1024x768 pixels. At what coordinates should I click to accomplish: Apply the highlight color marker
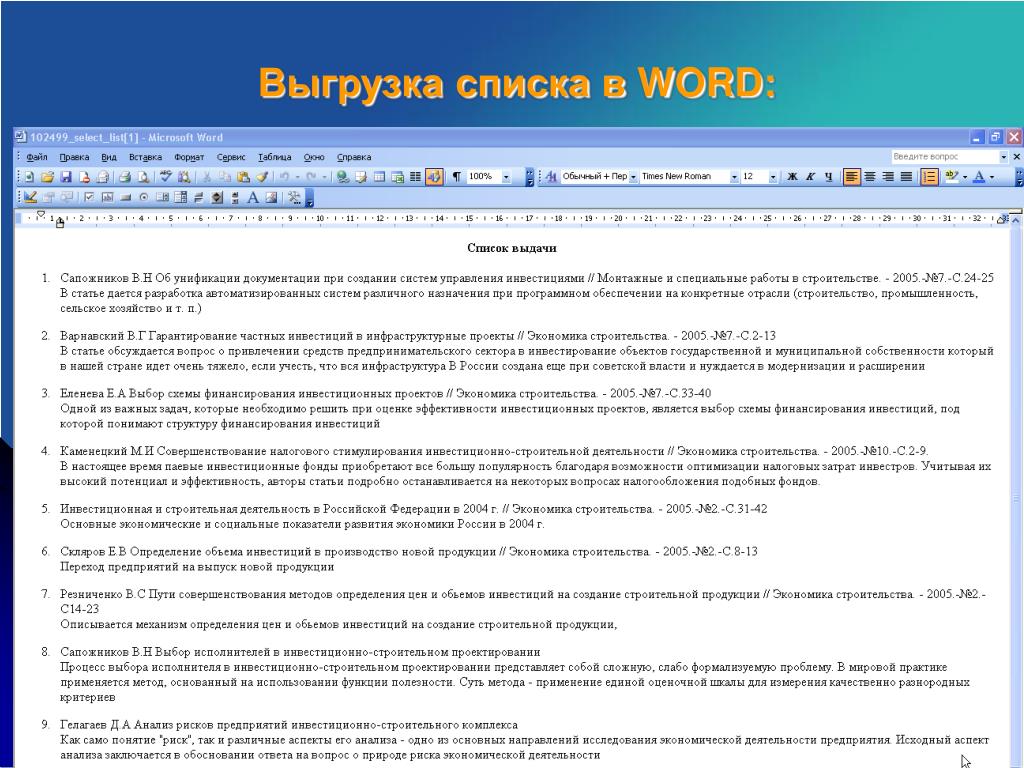coord(952,177)
